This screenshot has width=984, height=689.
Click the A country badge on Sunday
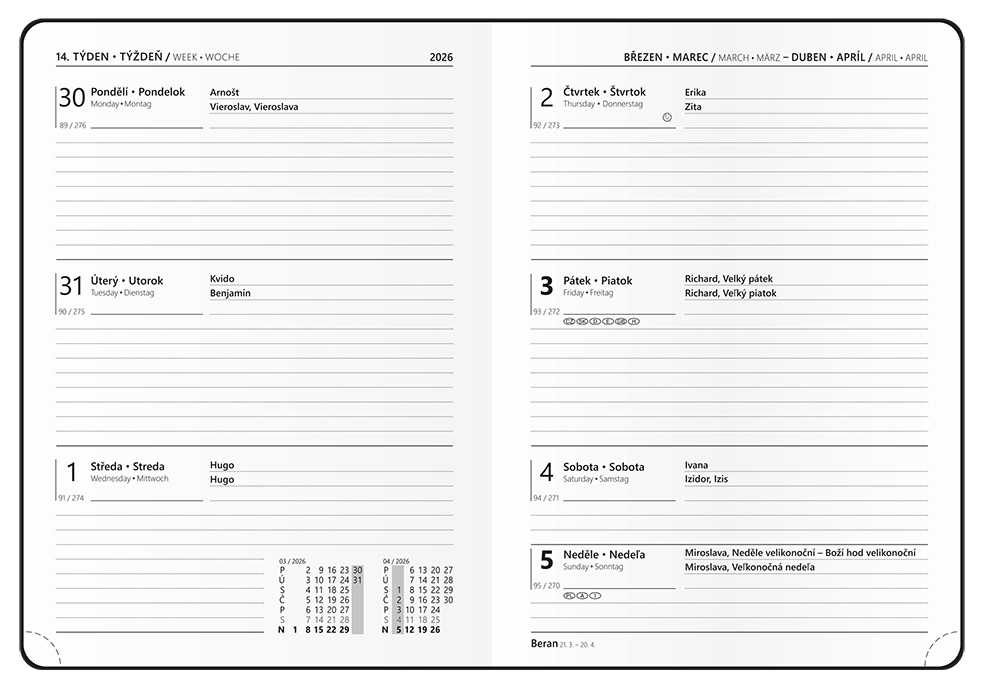pyautogui.click(x=583, y=595)
